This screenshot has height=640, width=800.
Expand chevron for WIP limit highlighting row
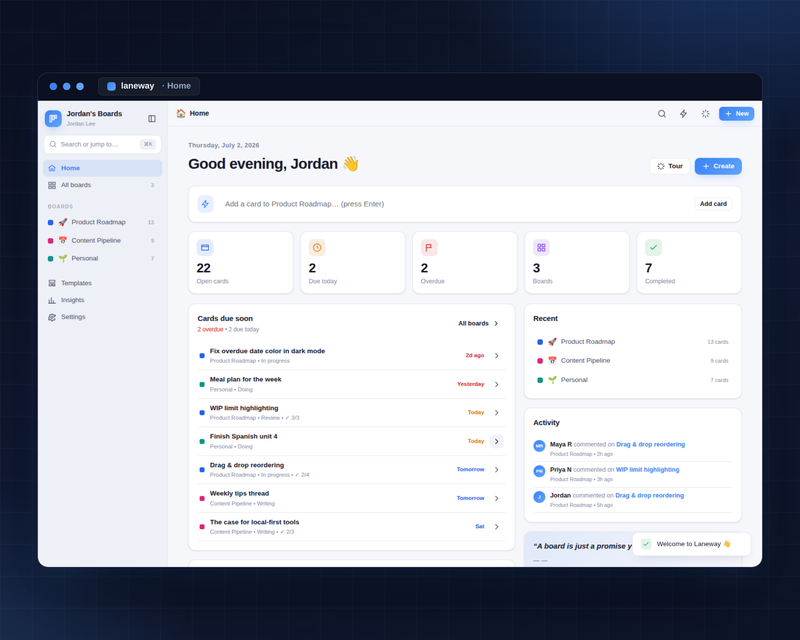tap(496, 412)
